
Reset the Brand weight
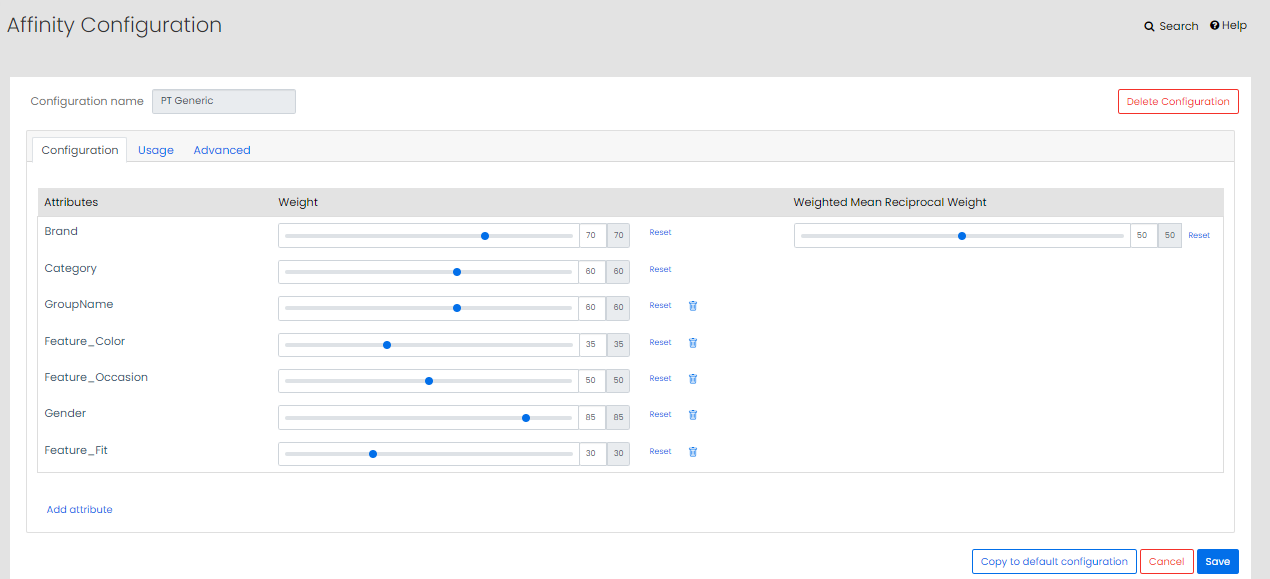point(660,233)
